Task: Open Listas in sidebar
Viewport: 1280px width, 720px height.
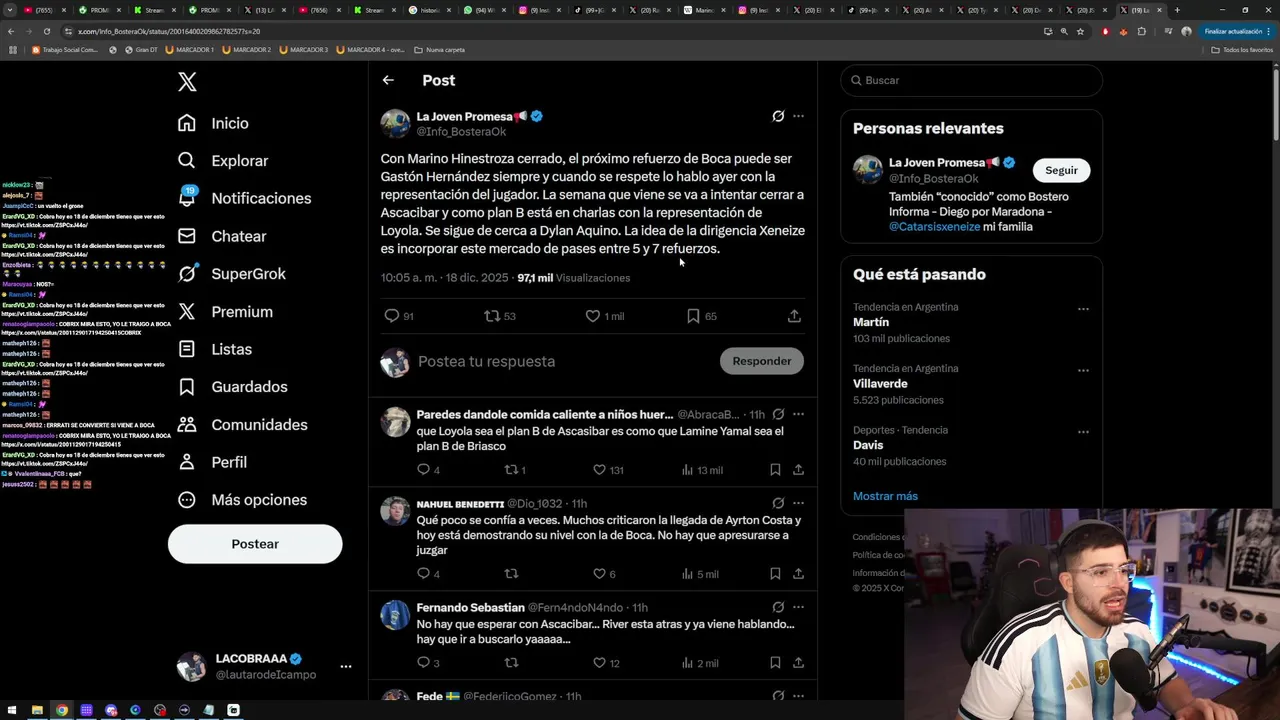Action: click(214, 349)
